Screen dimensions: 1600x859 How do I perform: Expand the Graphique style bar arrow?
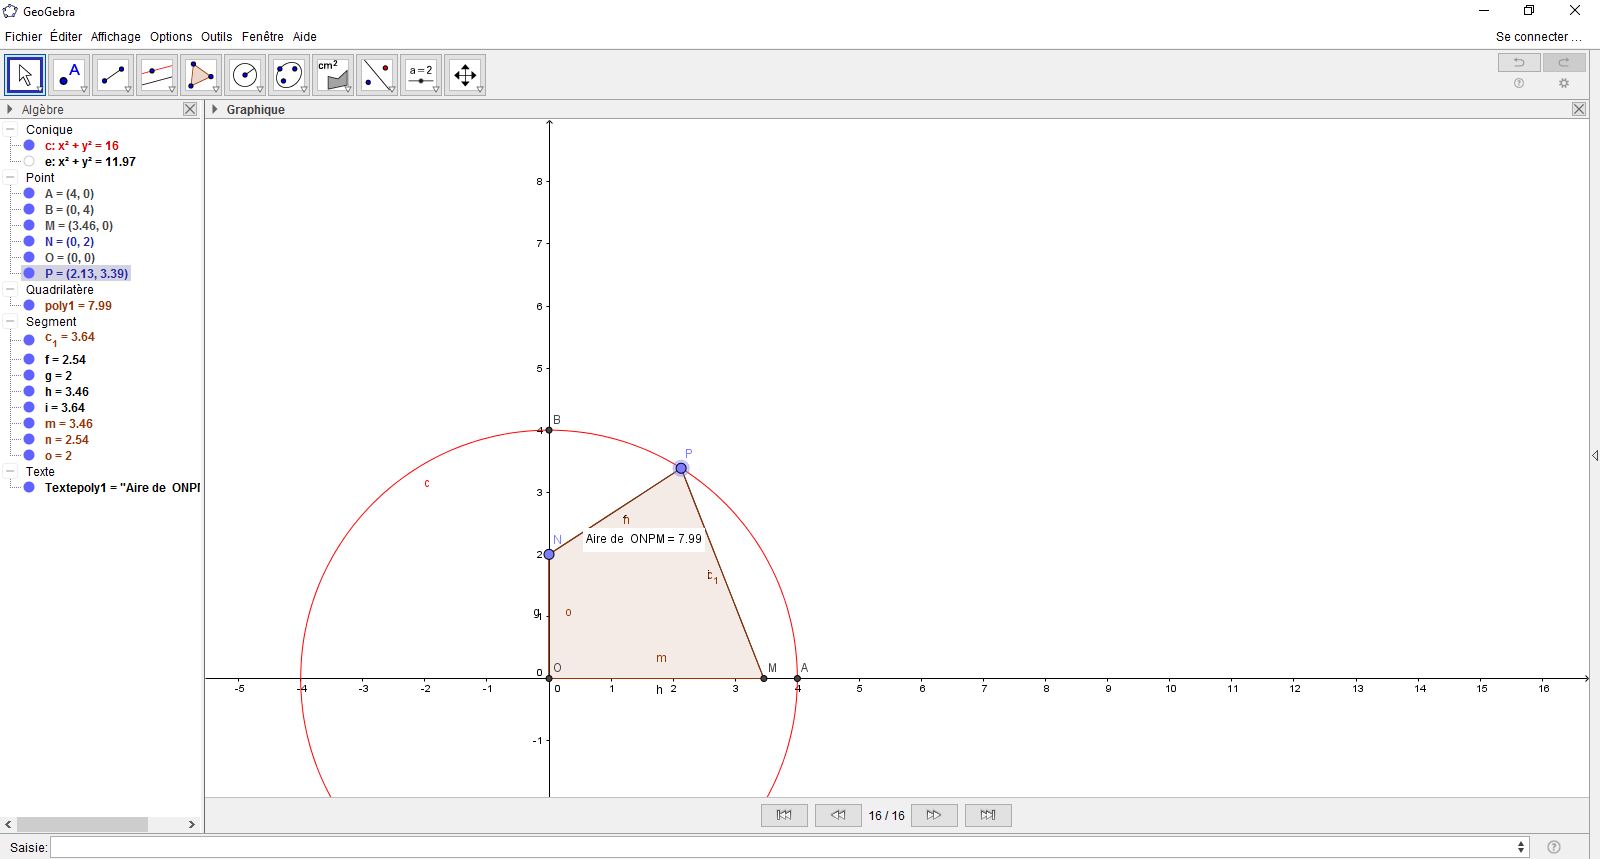pyautogui.click(x=215, y=110)
